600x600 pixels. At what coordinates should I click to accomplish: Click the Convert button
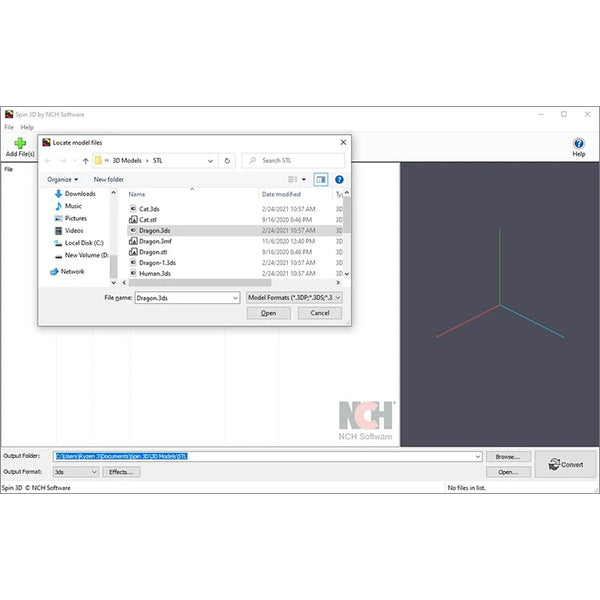(x=565, y=464)
